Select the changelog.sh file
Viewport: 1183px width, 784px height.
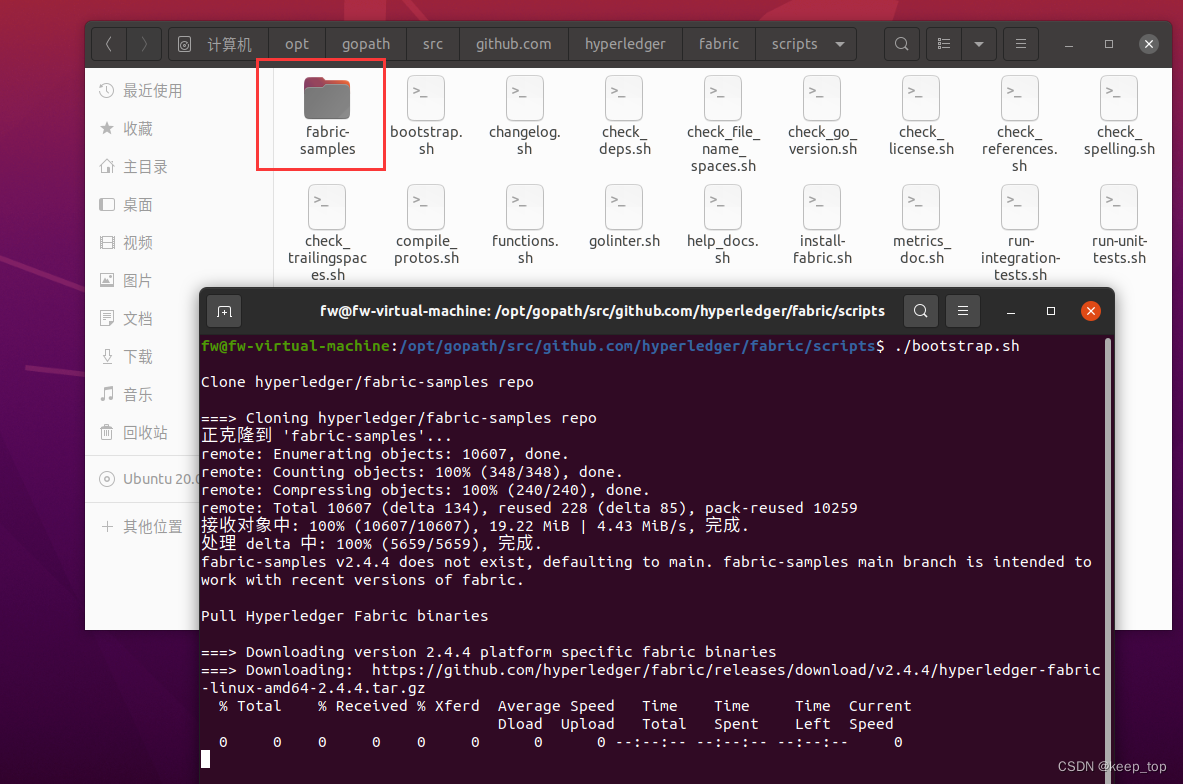[524, 115]
